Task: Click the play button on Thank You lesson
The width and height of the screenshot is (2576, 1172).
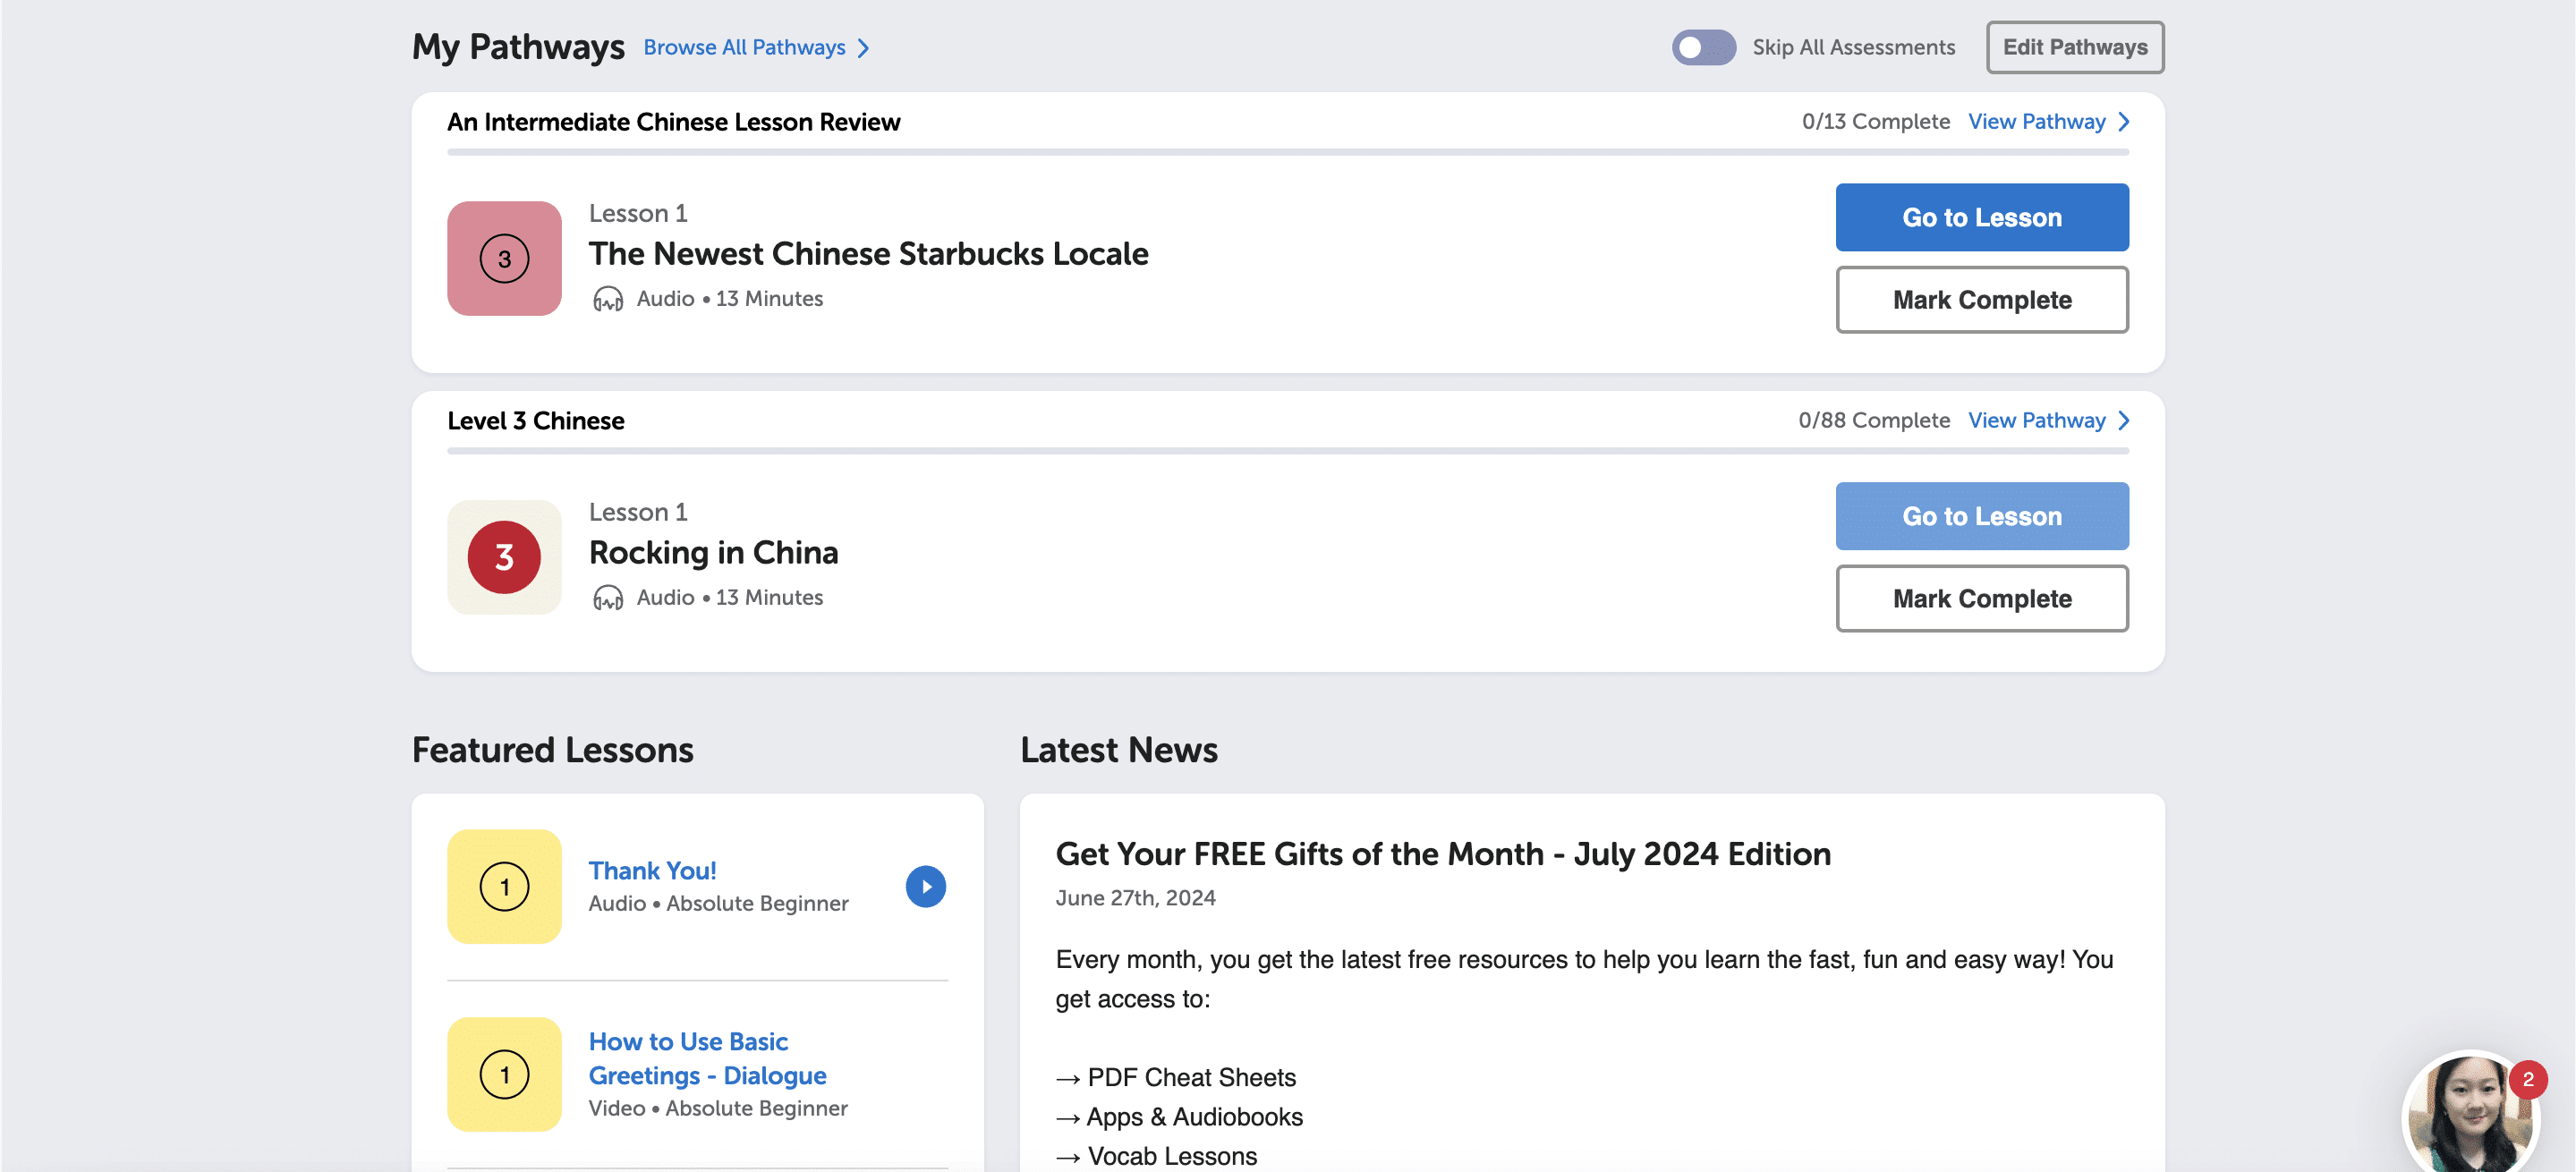Action: [925, 886]
